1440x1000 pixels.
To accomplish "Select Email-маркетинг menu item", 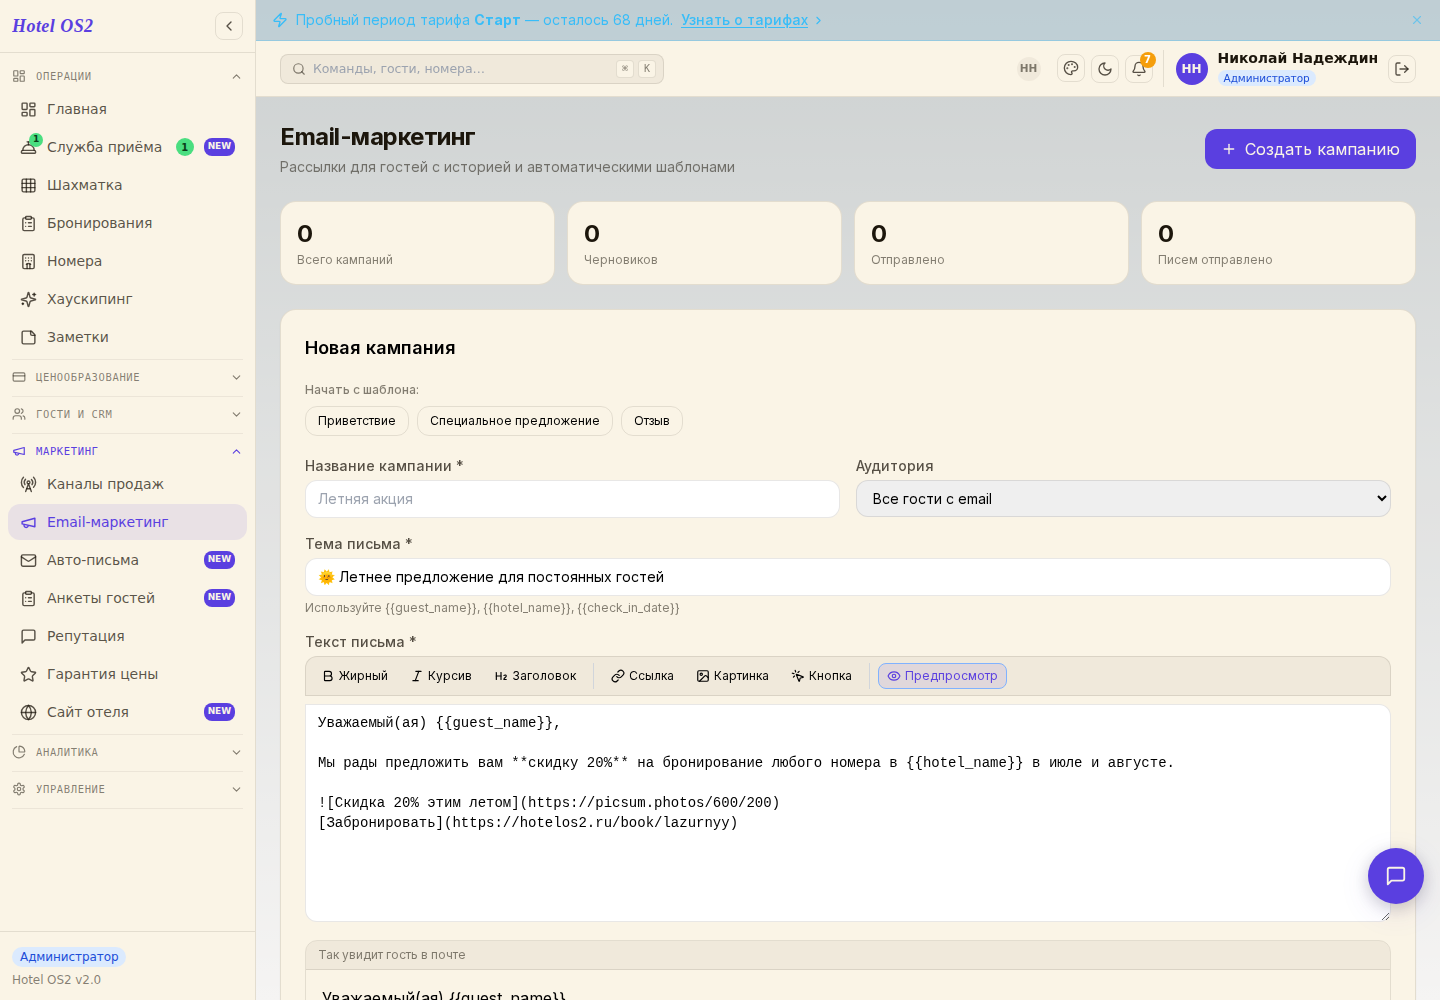I will (x=127, y=522).
